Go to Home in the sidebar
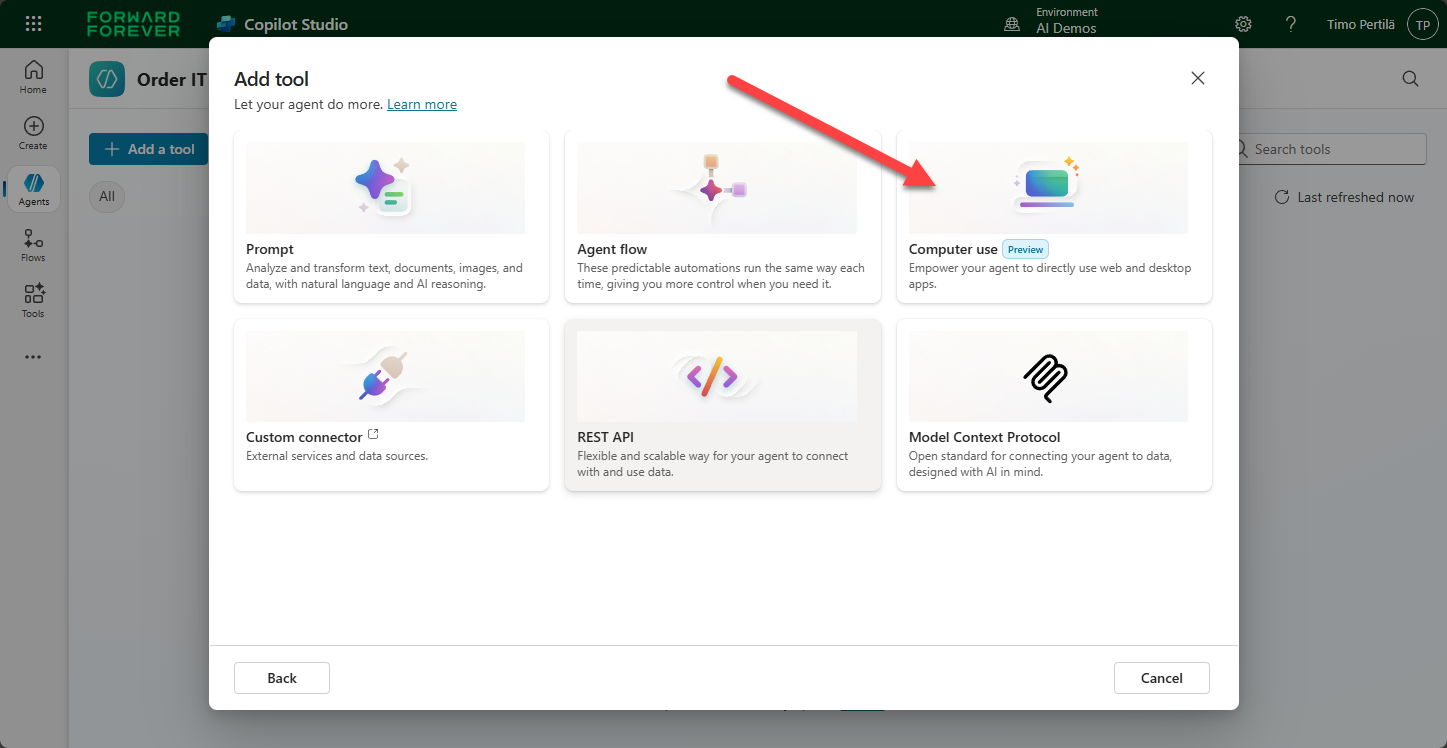1447x748 pixels. [x=33, y=77]
